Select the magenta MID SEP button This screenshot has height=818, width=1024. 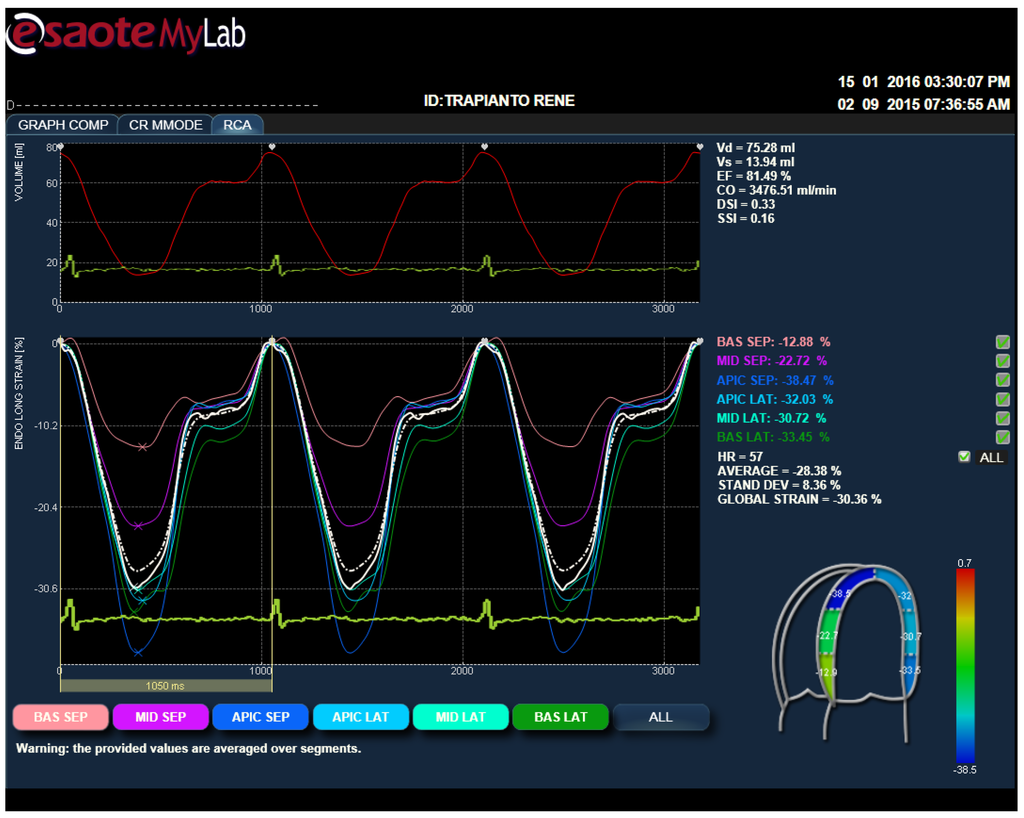(x=161, y=717)
